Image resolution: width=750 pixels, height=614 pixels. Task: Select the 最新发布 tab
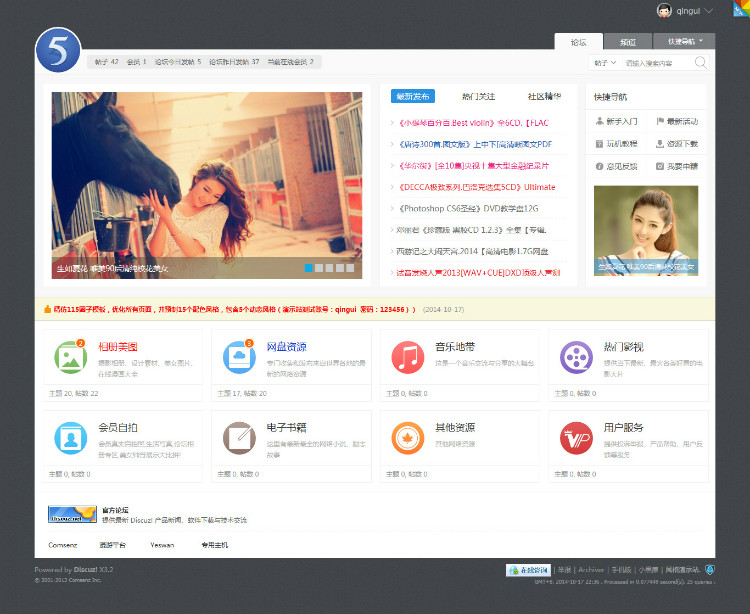coord(413,96)
